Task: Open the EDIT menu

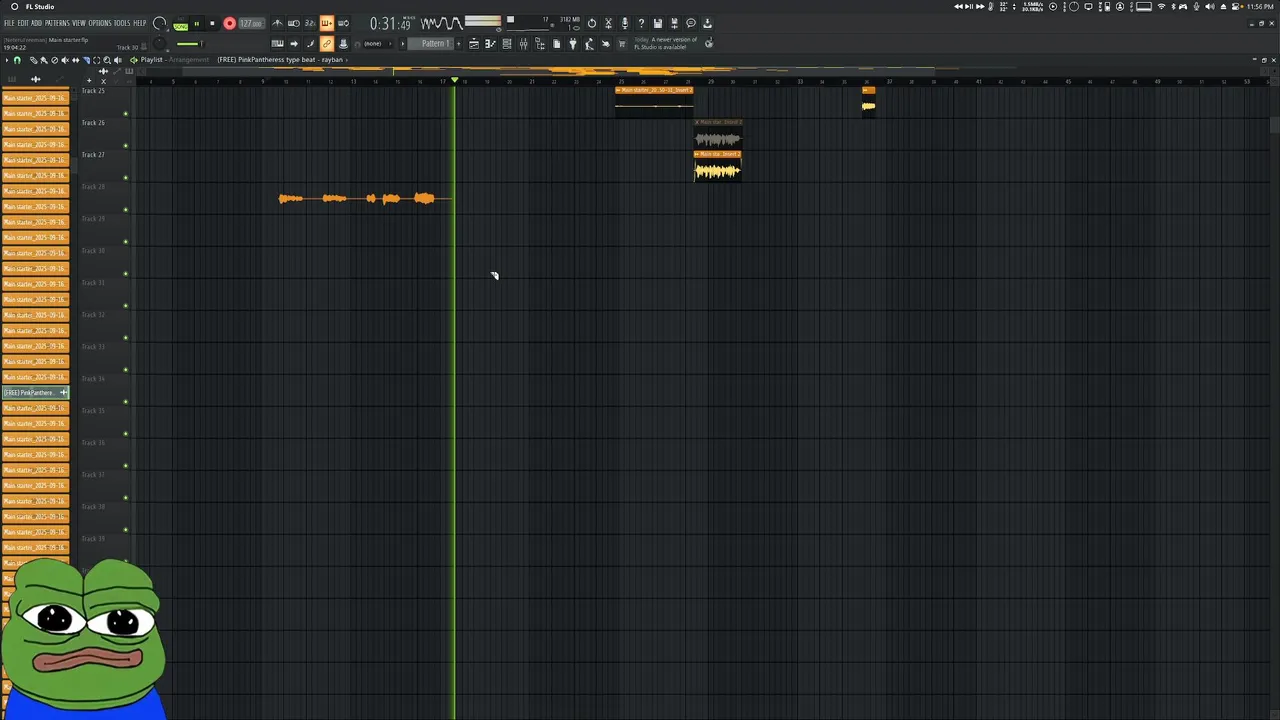Action: (23, 23)
